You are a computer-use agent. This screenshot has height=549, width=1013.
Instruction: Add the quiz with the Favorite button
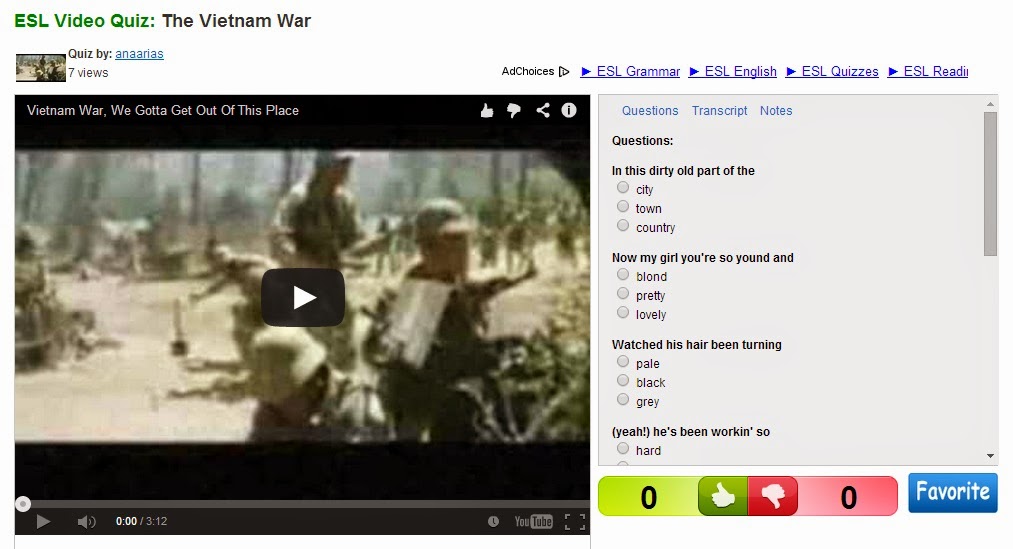(953, 493)
